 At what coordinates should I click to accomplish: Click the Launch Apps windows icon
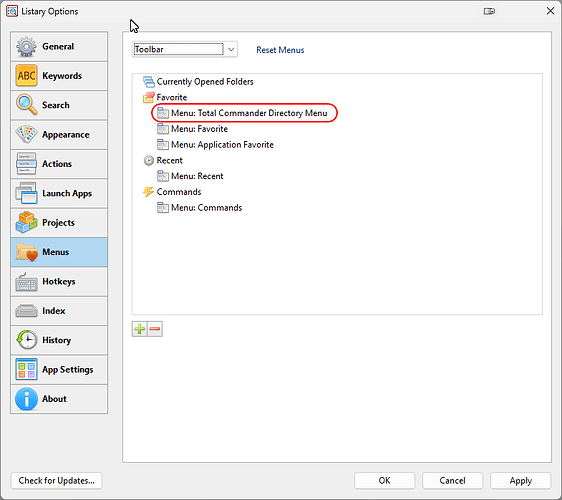coord(26,193)
